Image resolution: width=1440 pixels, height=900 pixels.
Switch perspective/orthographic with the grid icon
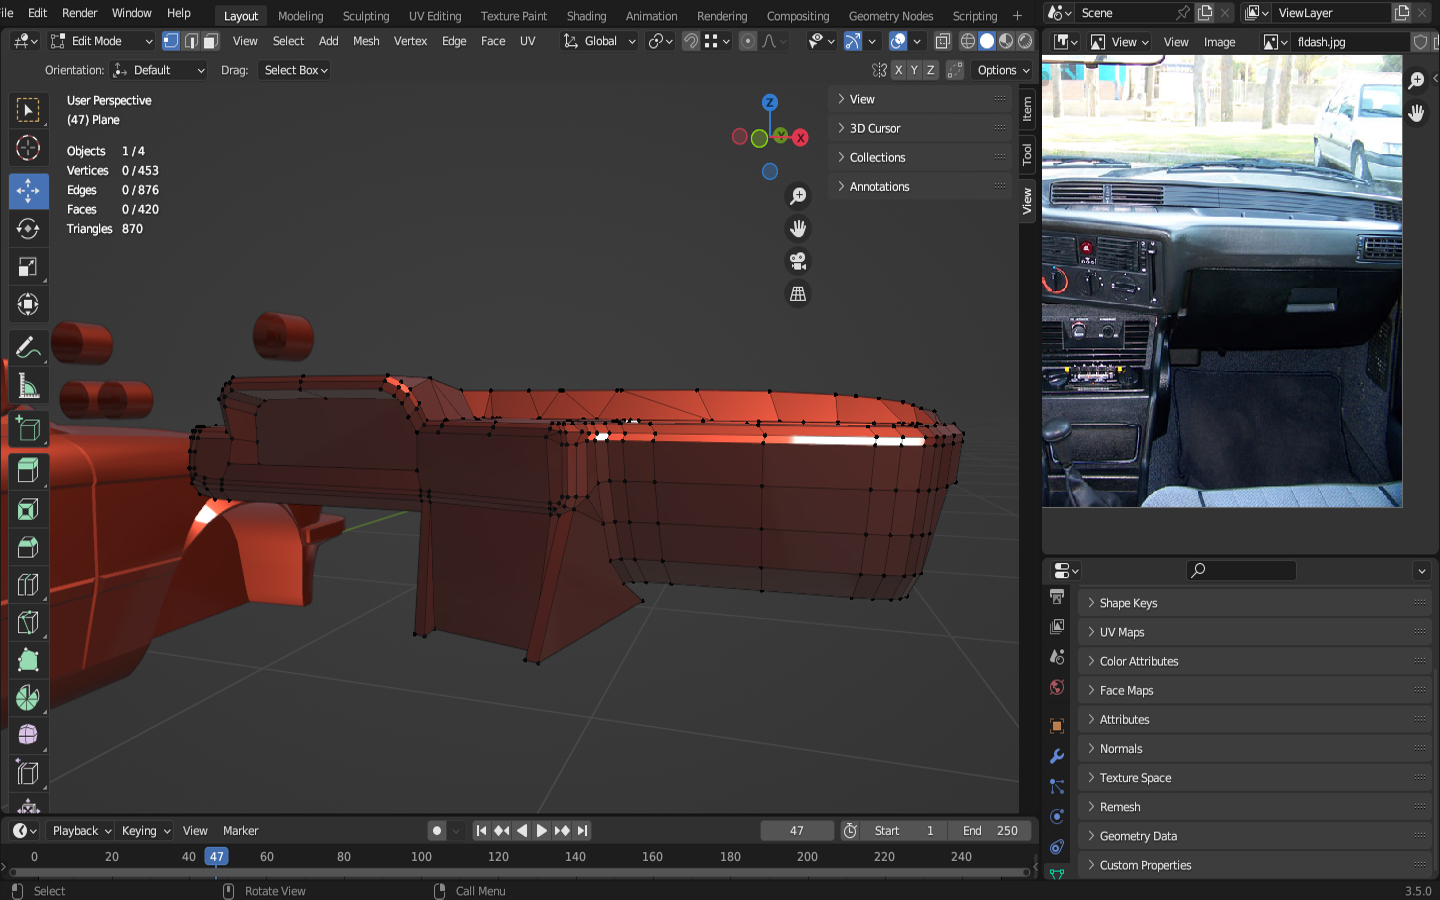click(x=798, y=294)
